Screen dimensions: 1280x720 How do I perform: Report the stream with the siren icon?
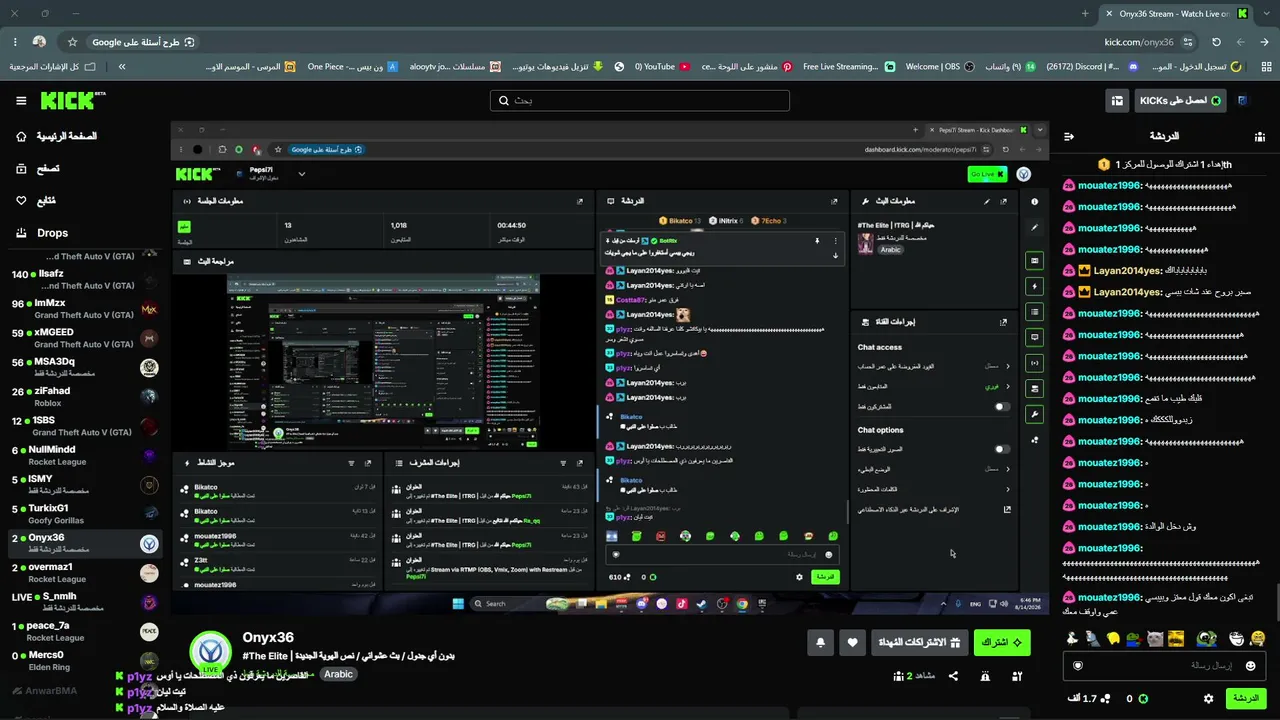click(985, 676)
